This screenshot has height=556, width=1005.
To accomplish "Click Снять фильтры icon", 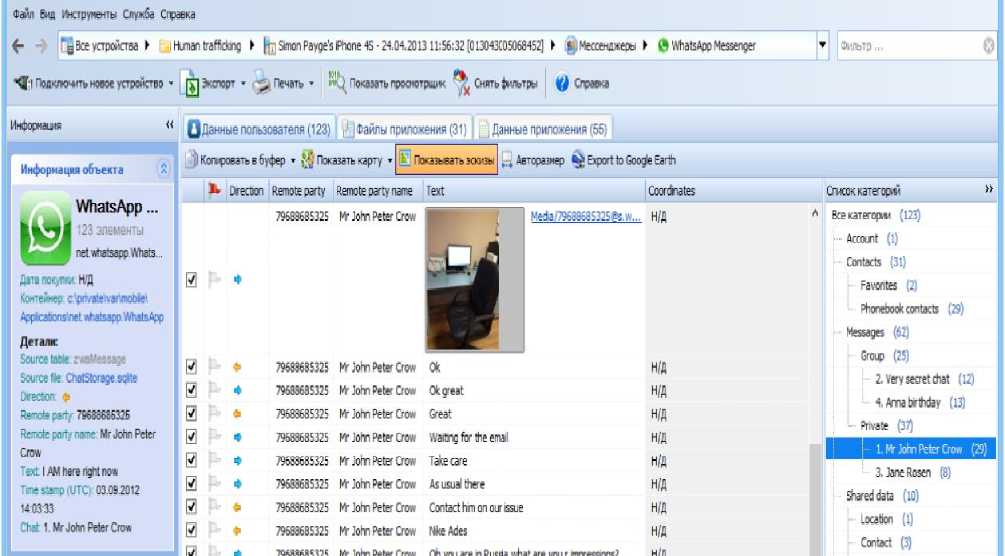I will [x=461, y=83].
